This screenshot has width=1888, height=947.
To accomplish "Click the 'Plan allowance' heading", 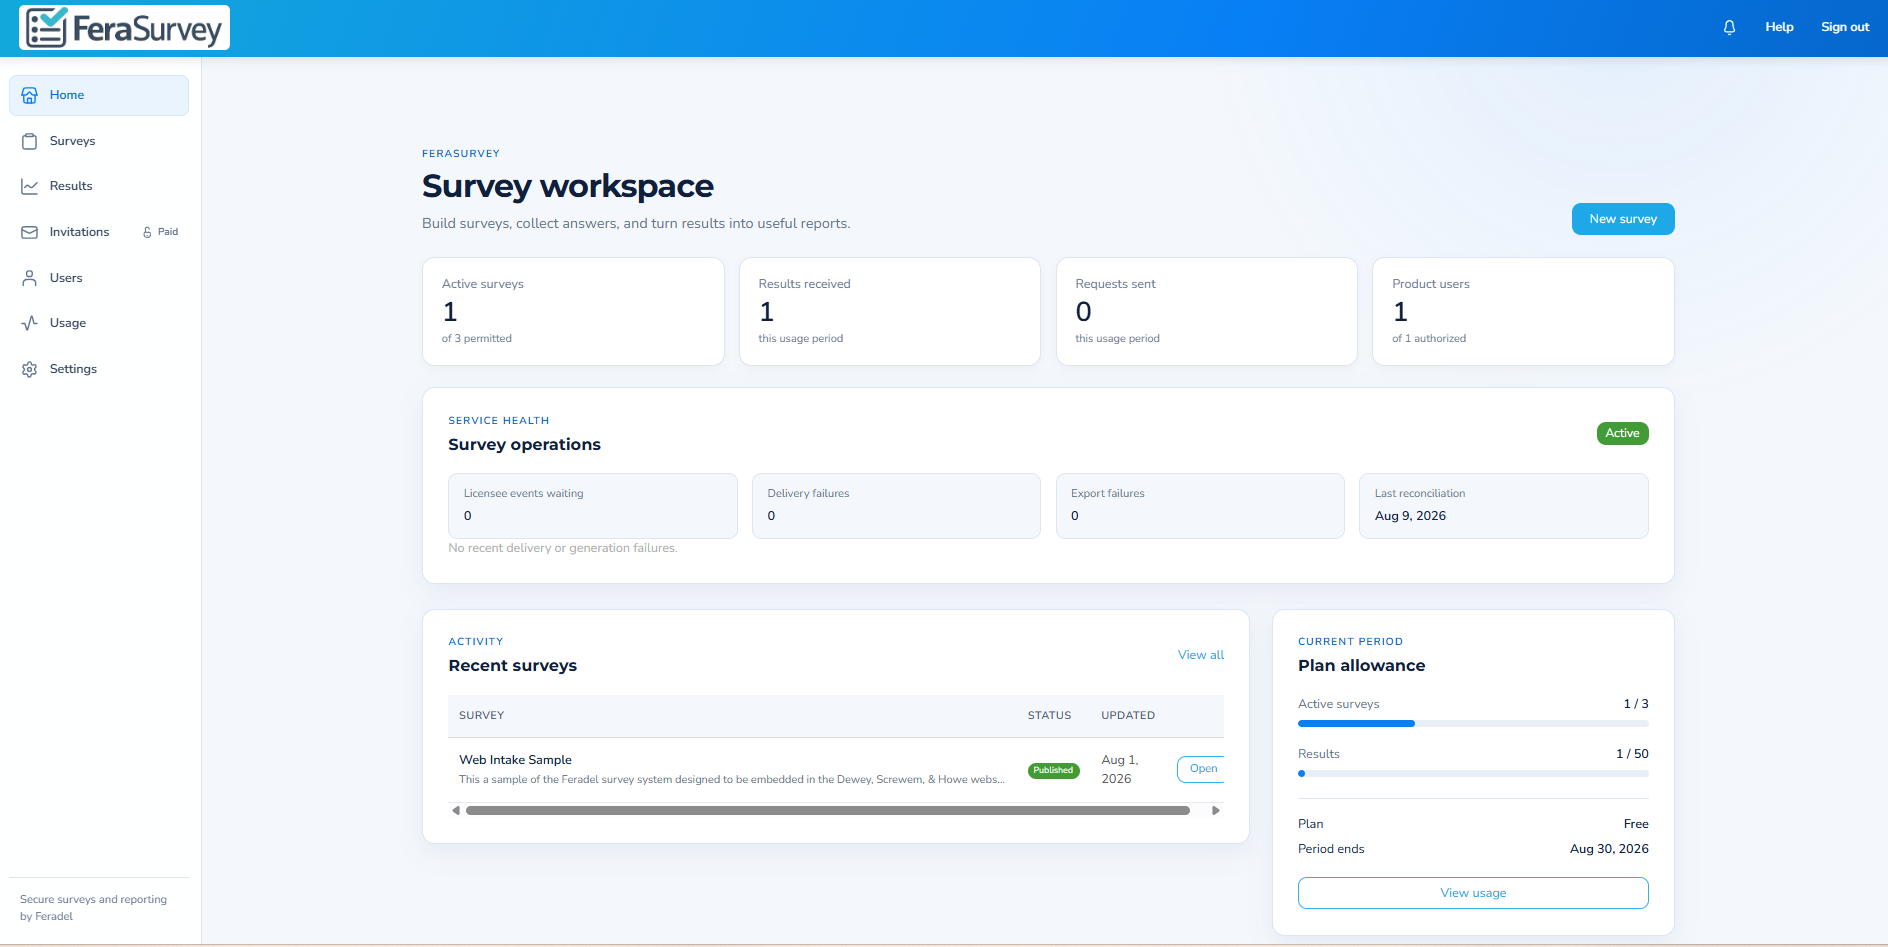I will pos(1361,666).
